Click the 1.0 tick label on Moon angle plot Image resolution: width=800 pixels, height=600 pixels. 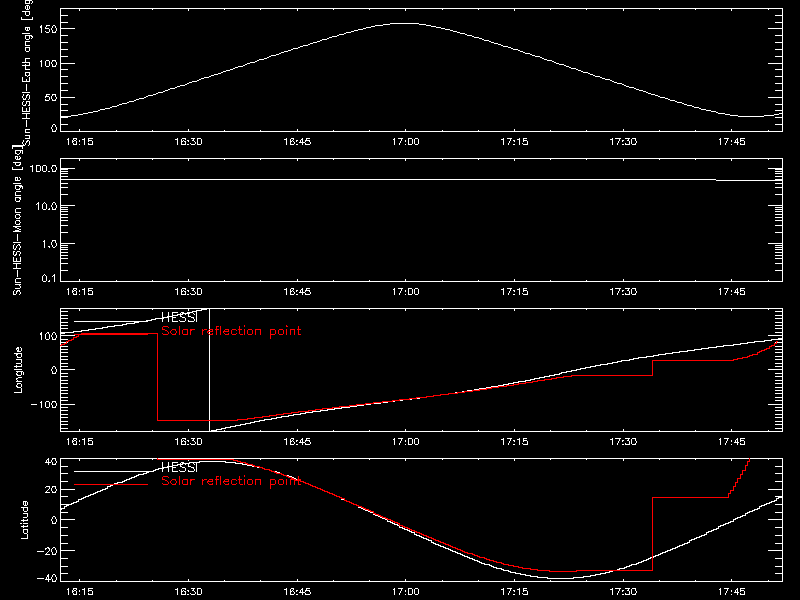[49, 244]
